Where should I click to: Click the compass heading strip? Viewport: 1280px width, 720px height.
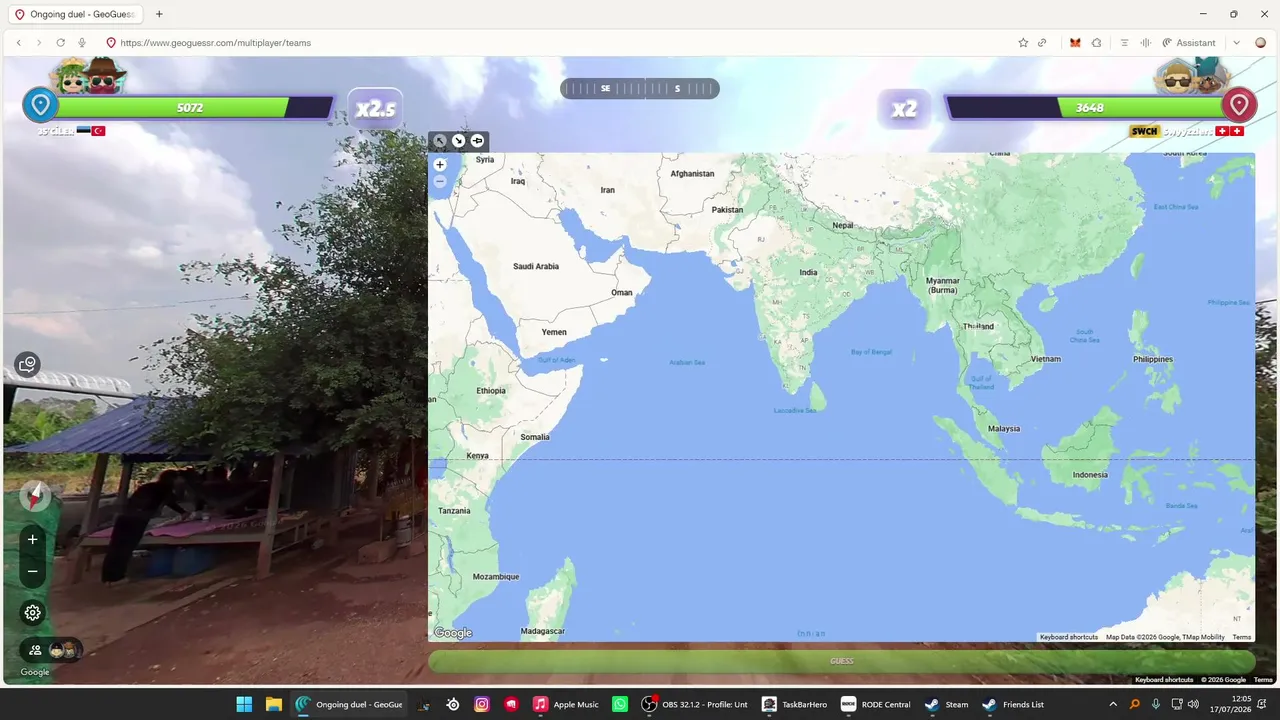[640, 88]
